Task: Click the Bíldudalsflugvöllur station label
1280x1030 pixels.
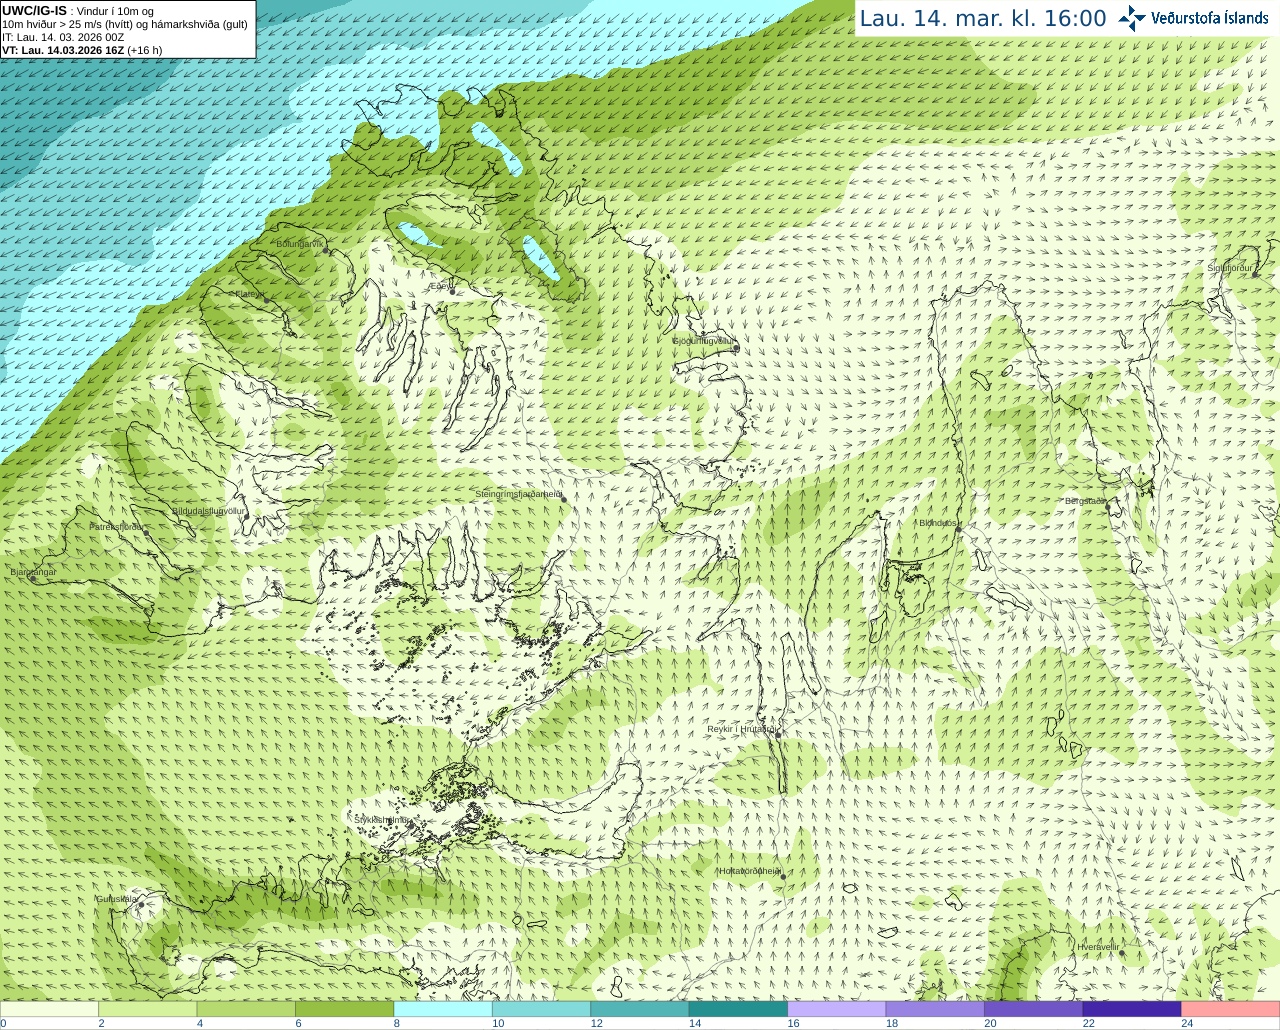Action: [x=208, y=511]
